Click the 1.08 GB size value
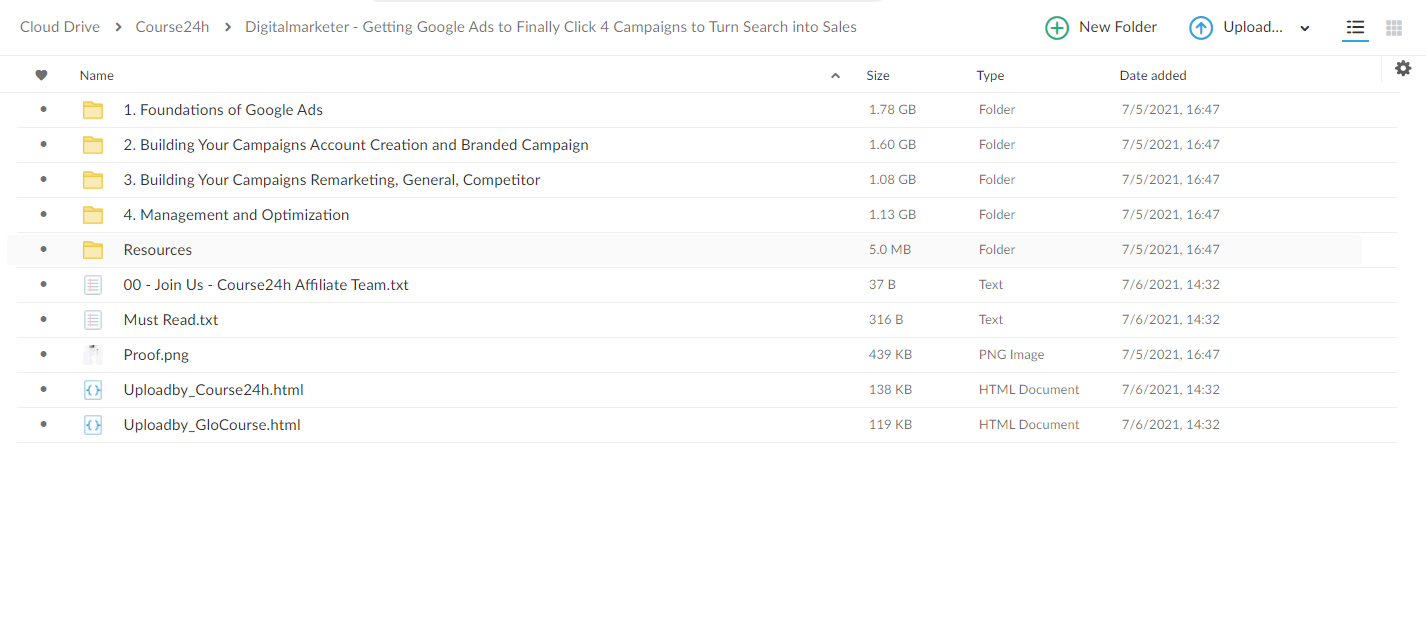Image resolution: width=1426 pixels, height=630 pixels. 892,180
